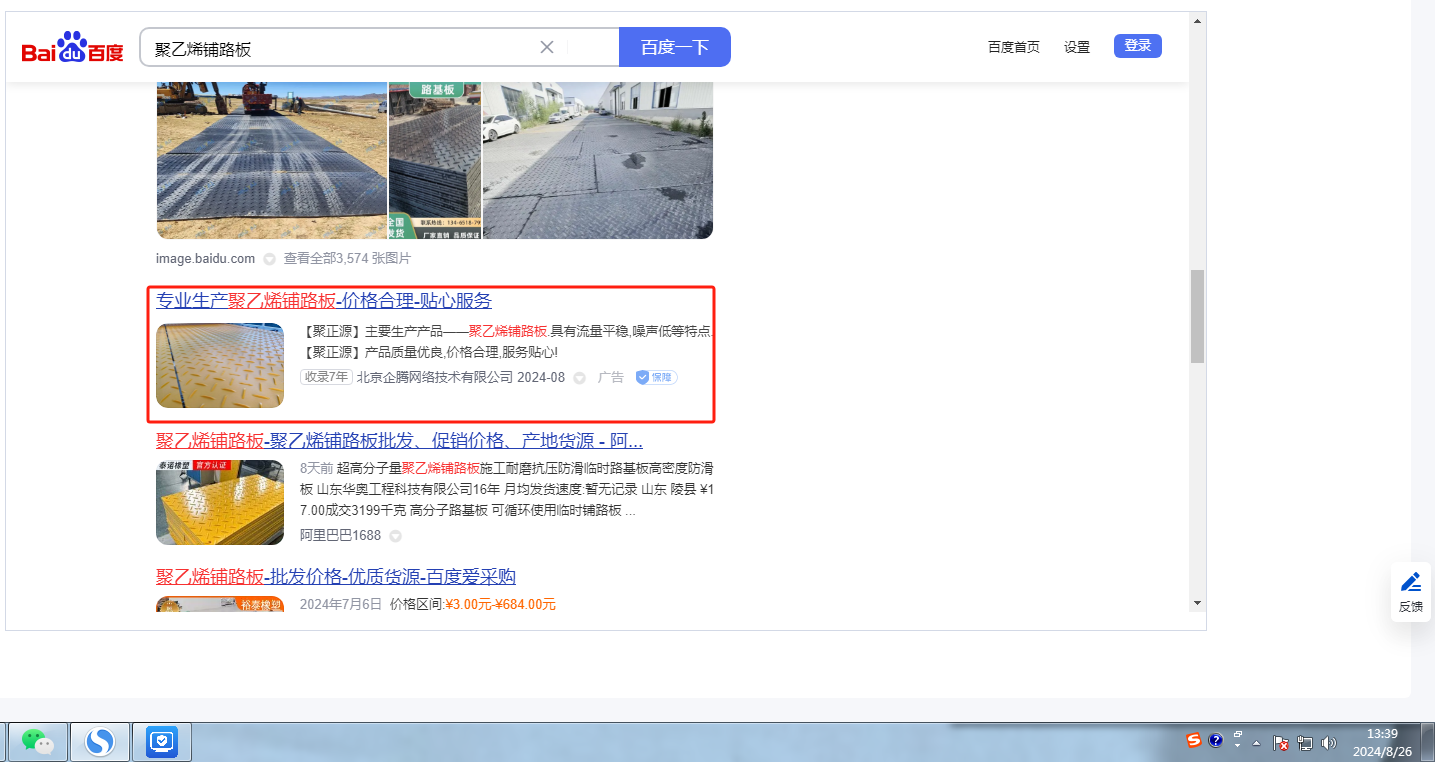Image resolution: width=1435 pixels, height=762 pixels.
Task: Click the 百度一下 search button
Action: pyautogui.click(x=675, y=47)
